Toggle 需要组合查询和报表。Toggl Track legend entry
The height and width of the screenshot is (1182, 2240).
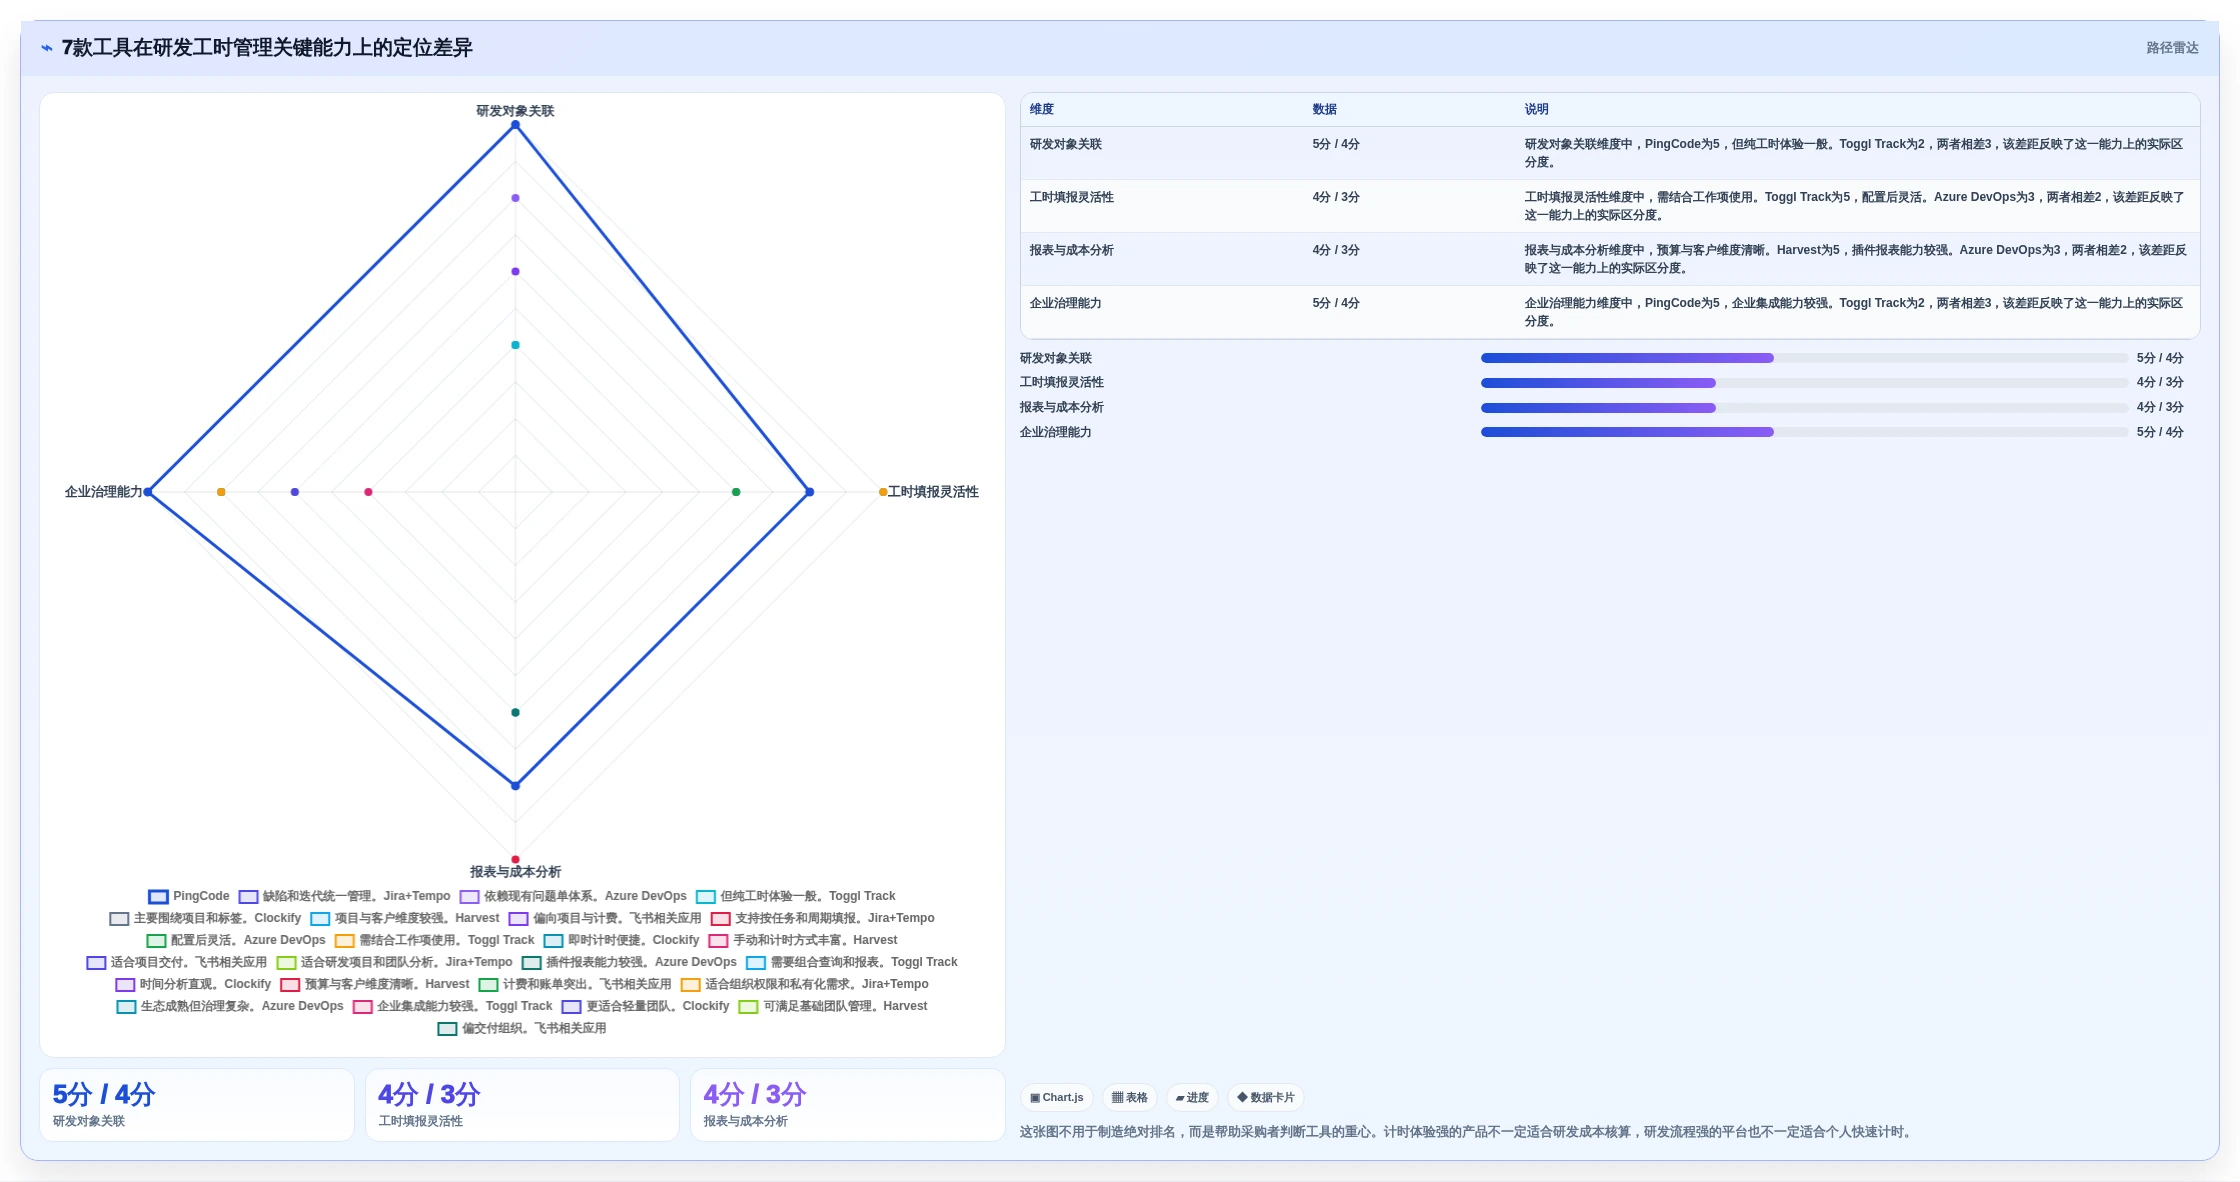point(852,962)
